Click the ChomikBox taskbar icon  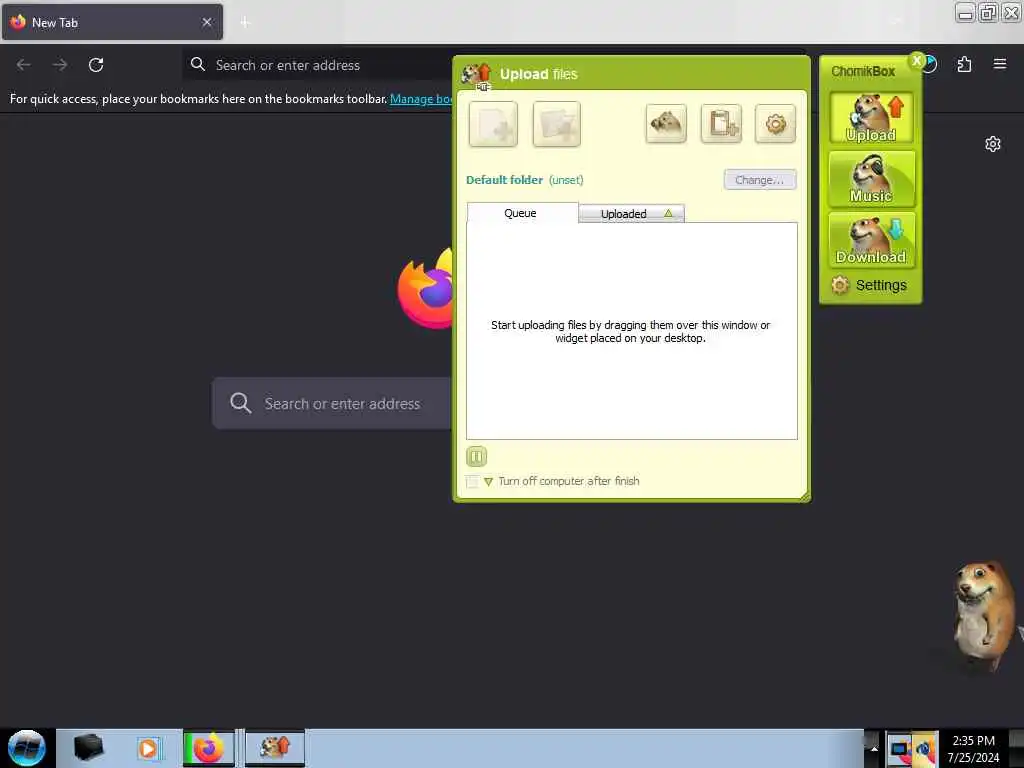click(275, 747)
